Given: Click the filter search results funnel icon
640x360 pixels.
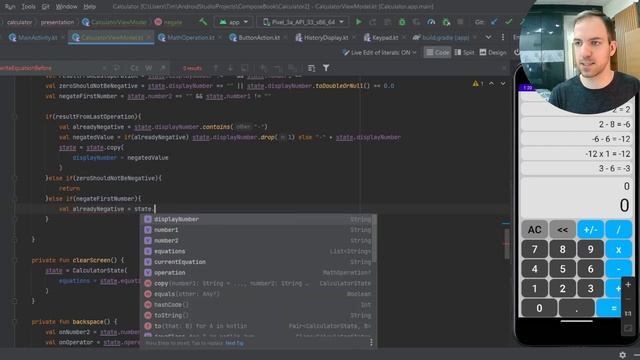Looking at the screenshot, I should click(326, 68).
